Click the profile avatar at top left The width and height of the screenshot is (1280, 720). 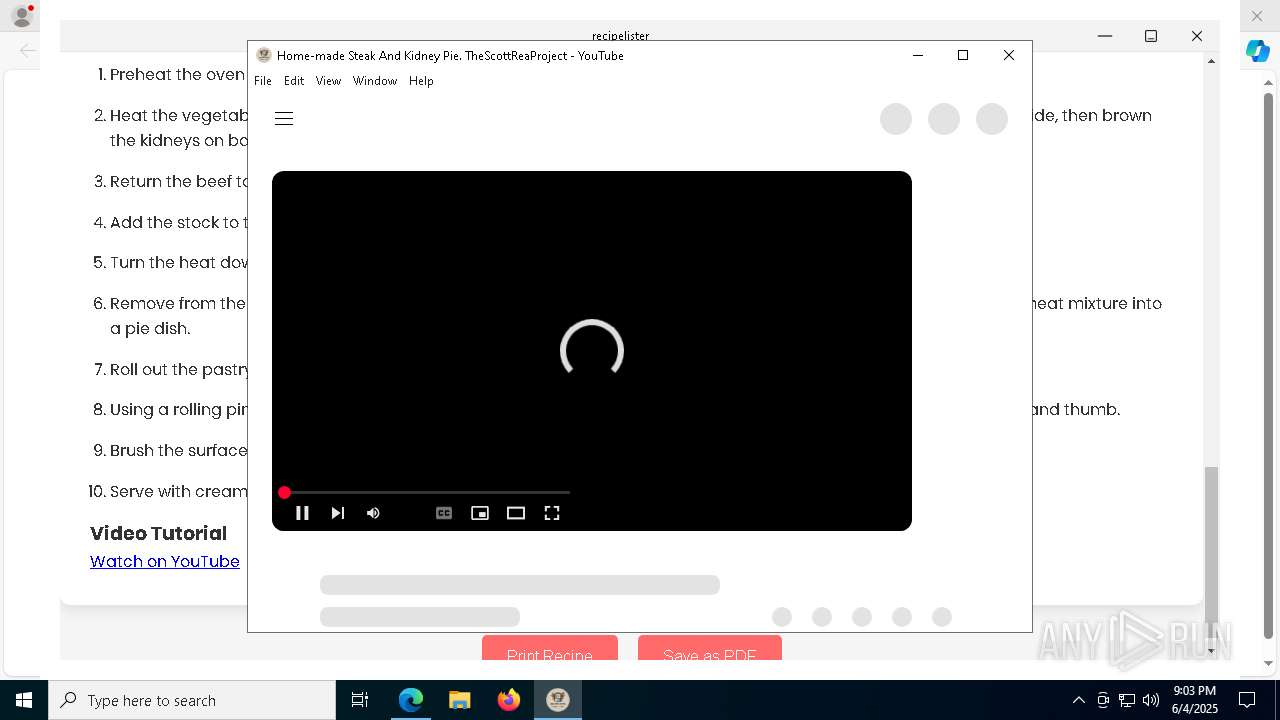pos(21,16)
